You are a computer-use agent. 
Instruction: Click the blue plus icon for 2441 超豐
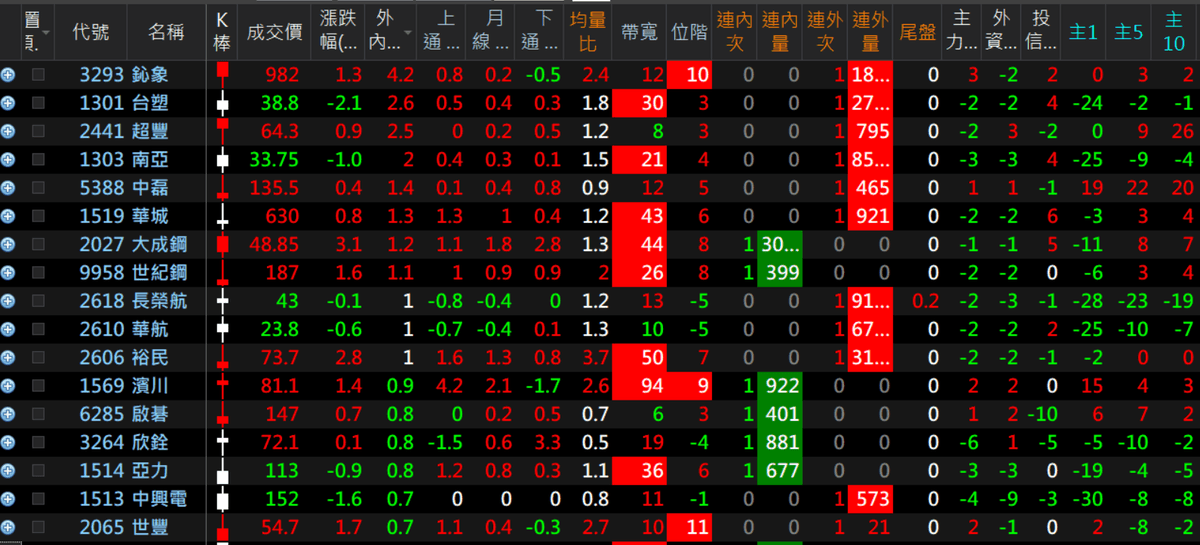8,131
